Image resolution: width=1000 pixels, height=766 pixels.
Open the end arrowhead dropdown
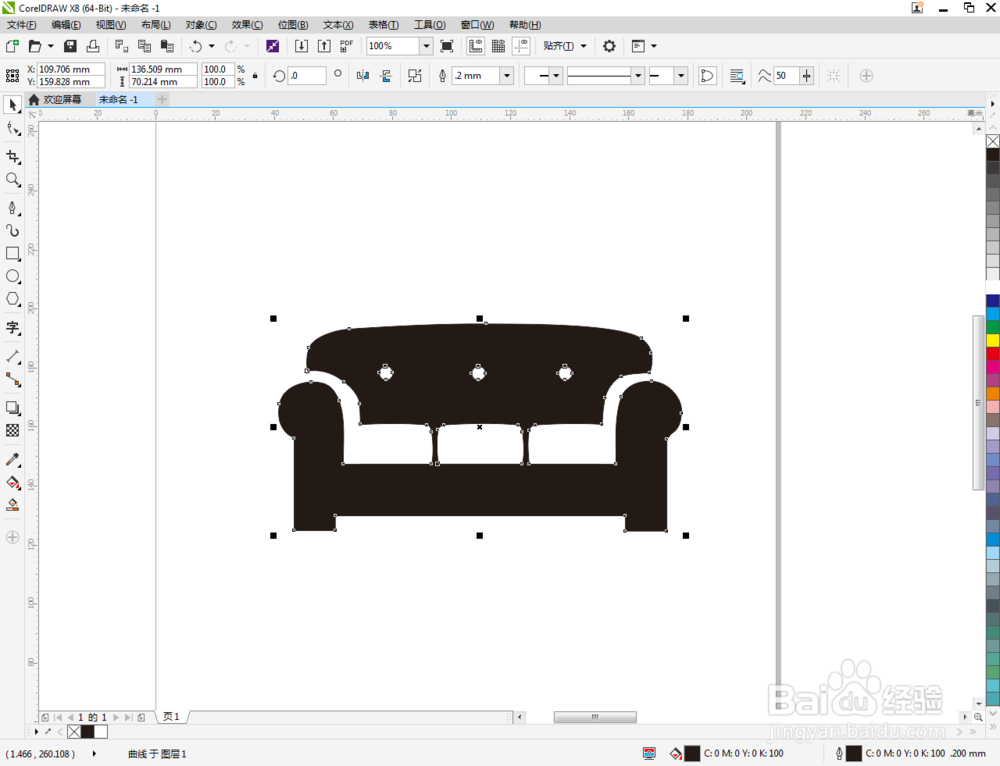click(681, 76)
